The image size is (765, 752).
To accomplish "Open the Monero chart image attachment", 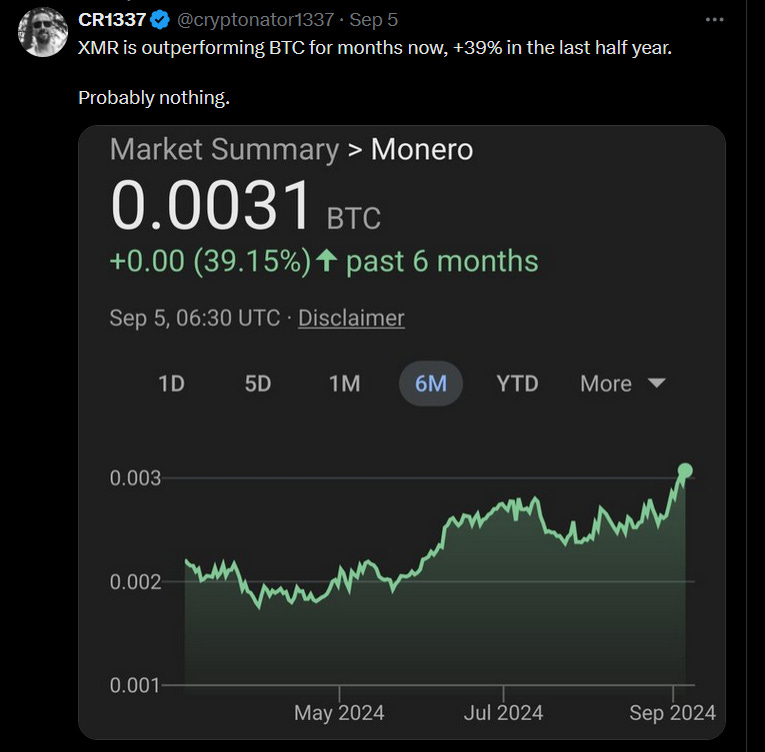I will (x=402, y=432).
